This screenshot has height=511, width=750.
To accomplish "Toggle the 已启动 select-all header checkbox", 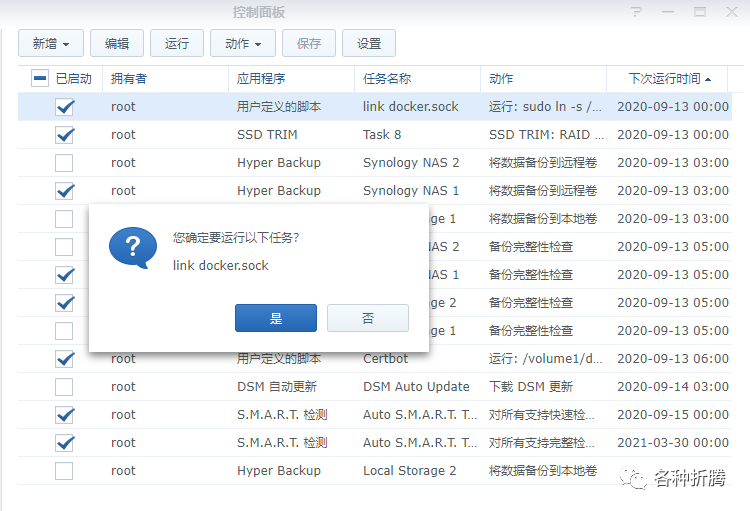I will coord(40,78).
